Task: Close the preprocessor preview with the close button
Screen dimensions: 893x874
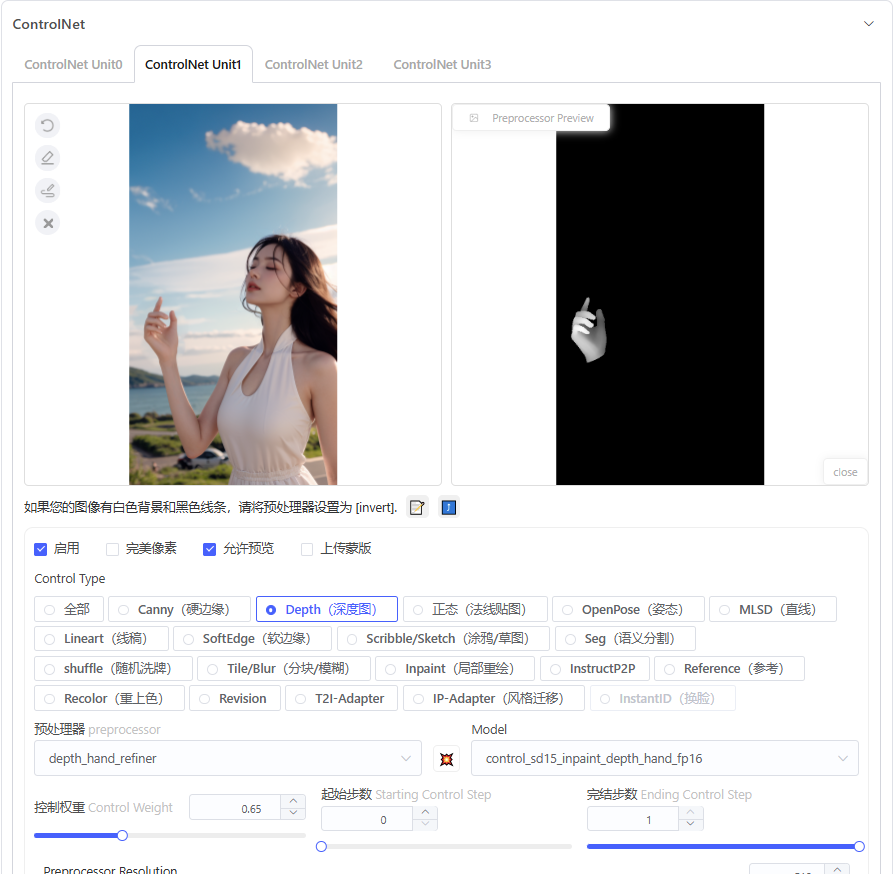Action: click(x=845, y=472)
